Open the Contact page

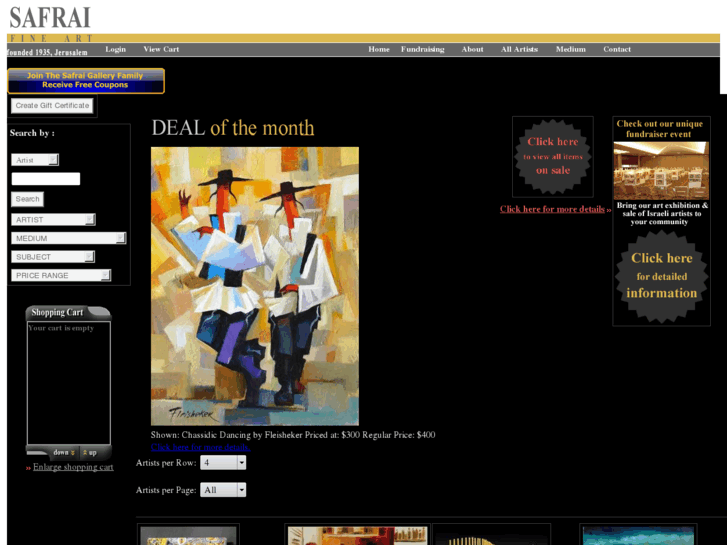617,49
